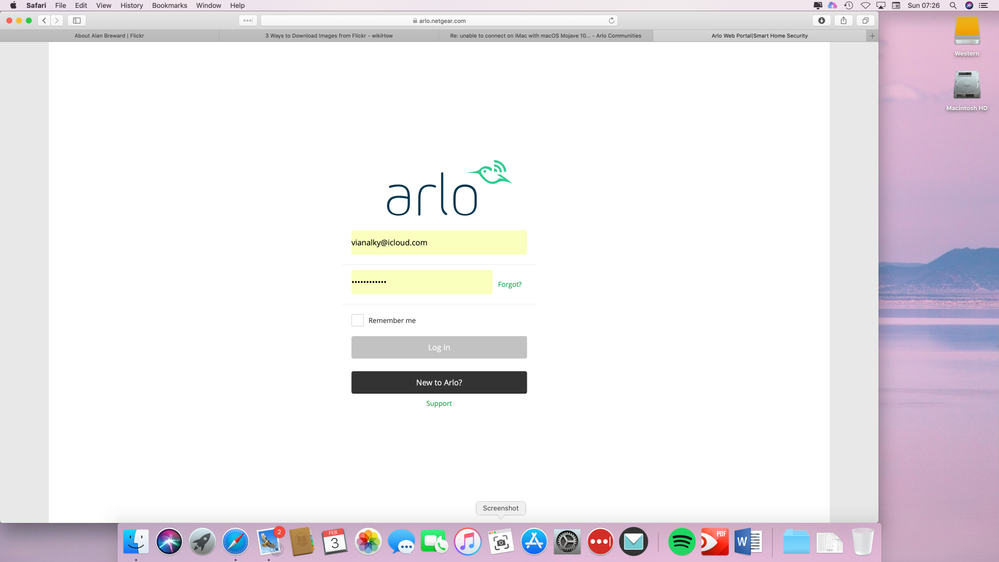The height and width of the screenshot is (562, 999).
Task: Open the View menu
Action: pyautogui.click(x=103, y=5)
